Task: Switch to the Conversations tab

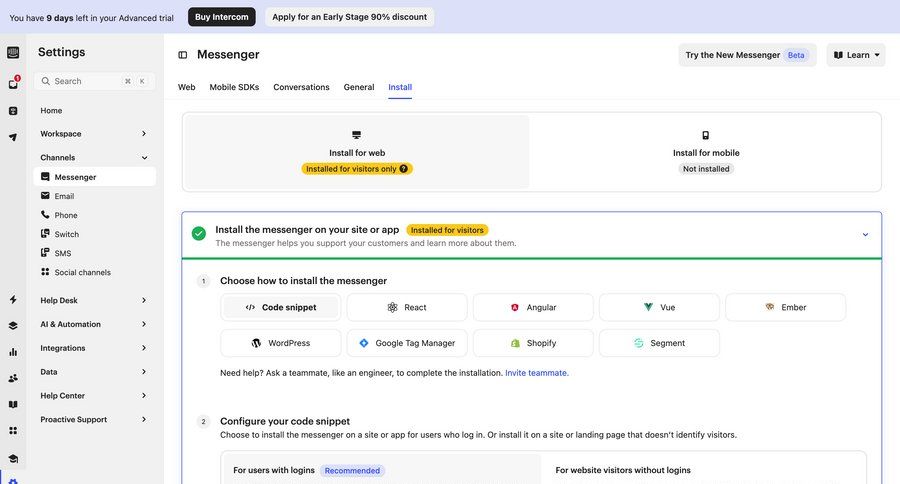Action: 301,87
